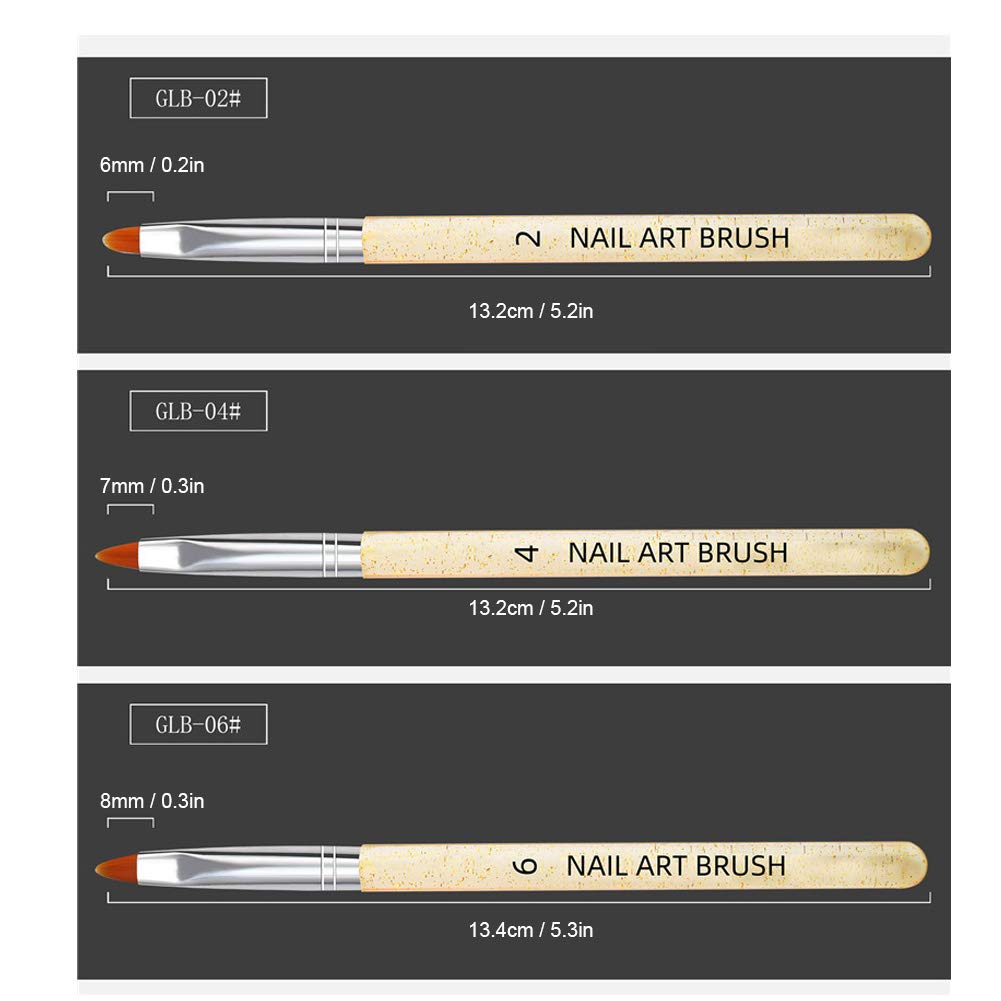Select the orange bristle tip of brush 6

(117, 868)
